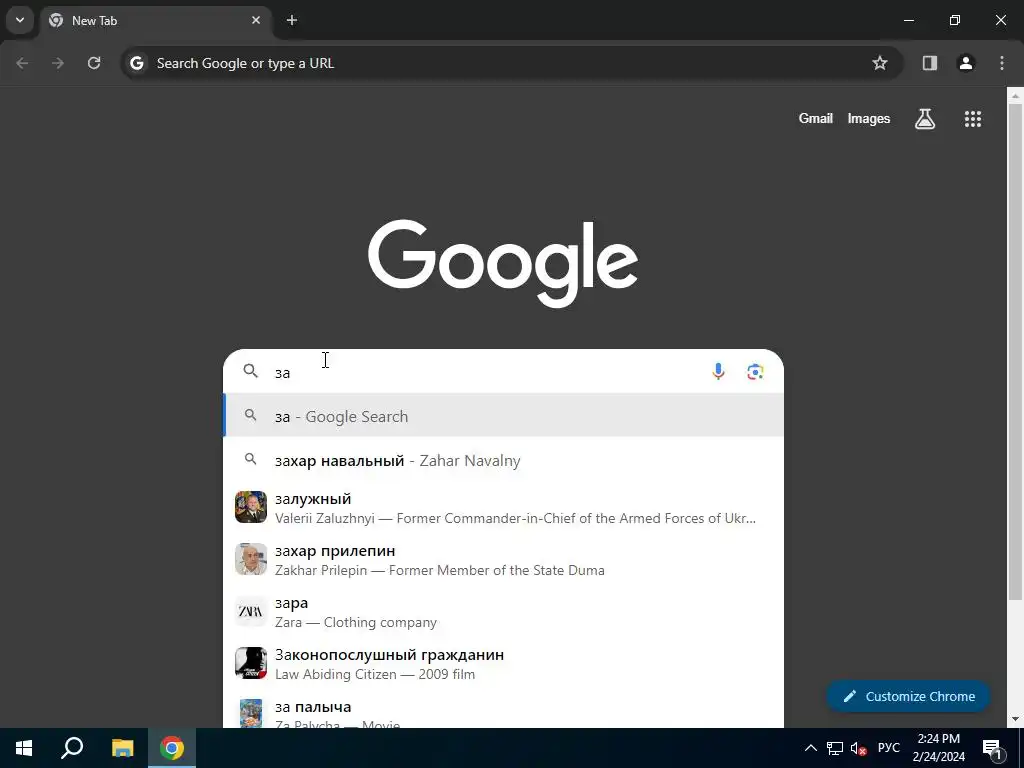Search by image with Google Lens
1024x768 pixels.
click(x=755, y=372)
